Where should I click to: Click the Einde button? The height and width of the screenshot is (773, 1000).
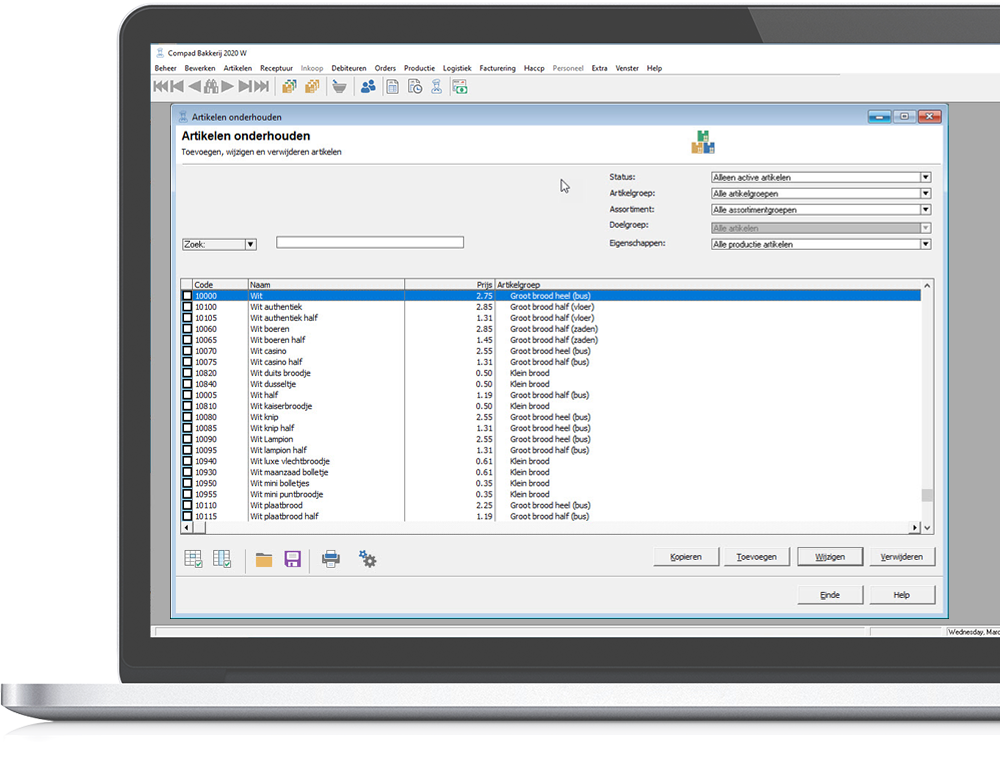point(830,595)
